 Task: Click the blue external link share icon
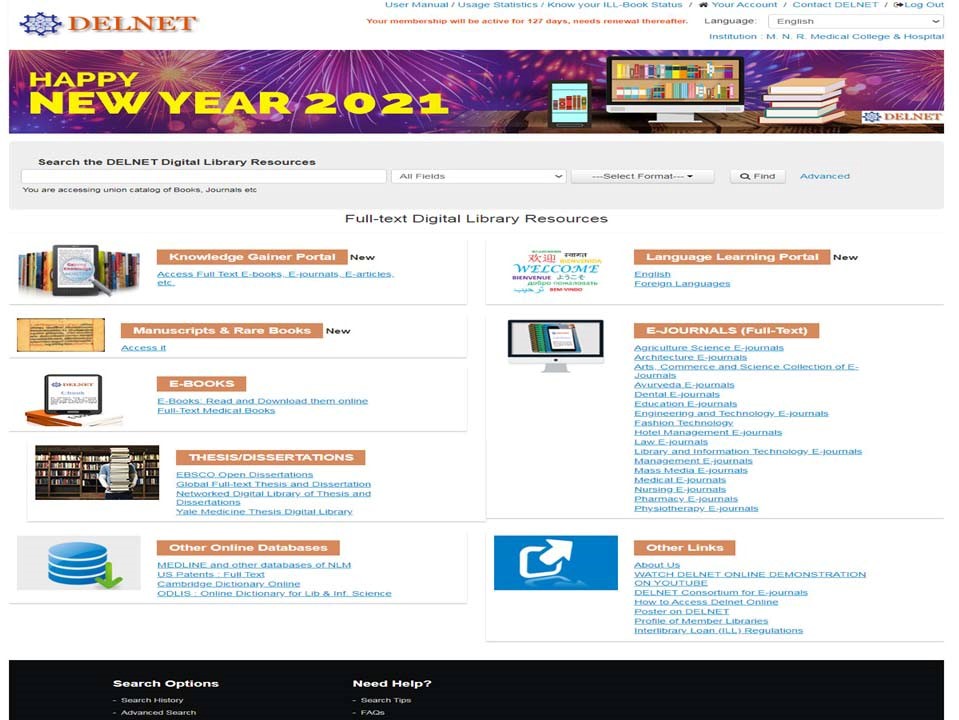coord(556,563)
